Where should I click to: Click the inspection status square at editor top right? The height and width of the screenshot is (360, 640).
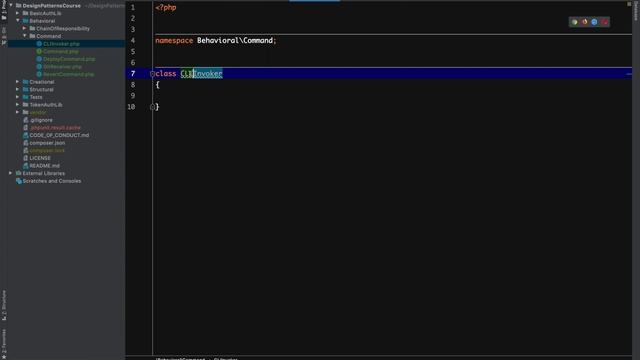pyautogui.click(x=629, y=4)
